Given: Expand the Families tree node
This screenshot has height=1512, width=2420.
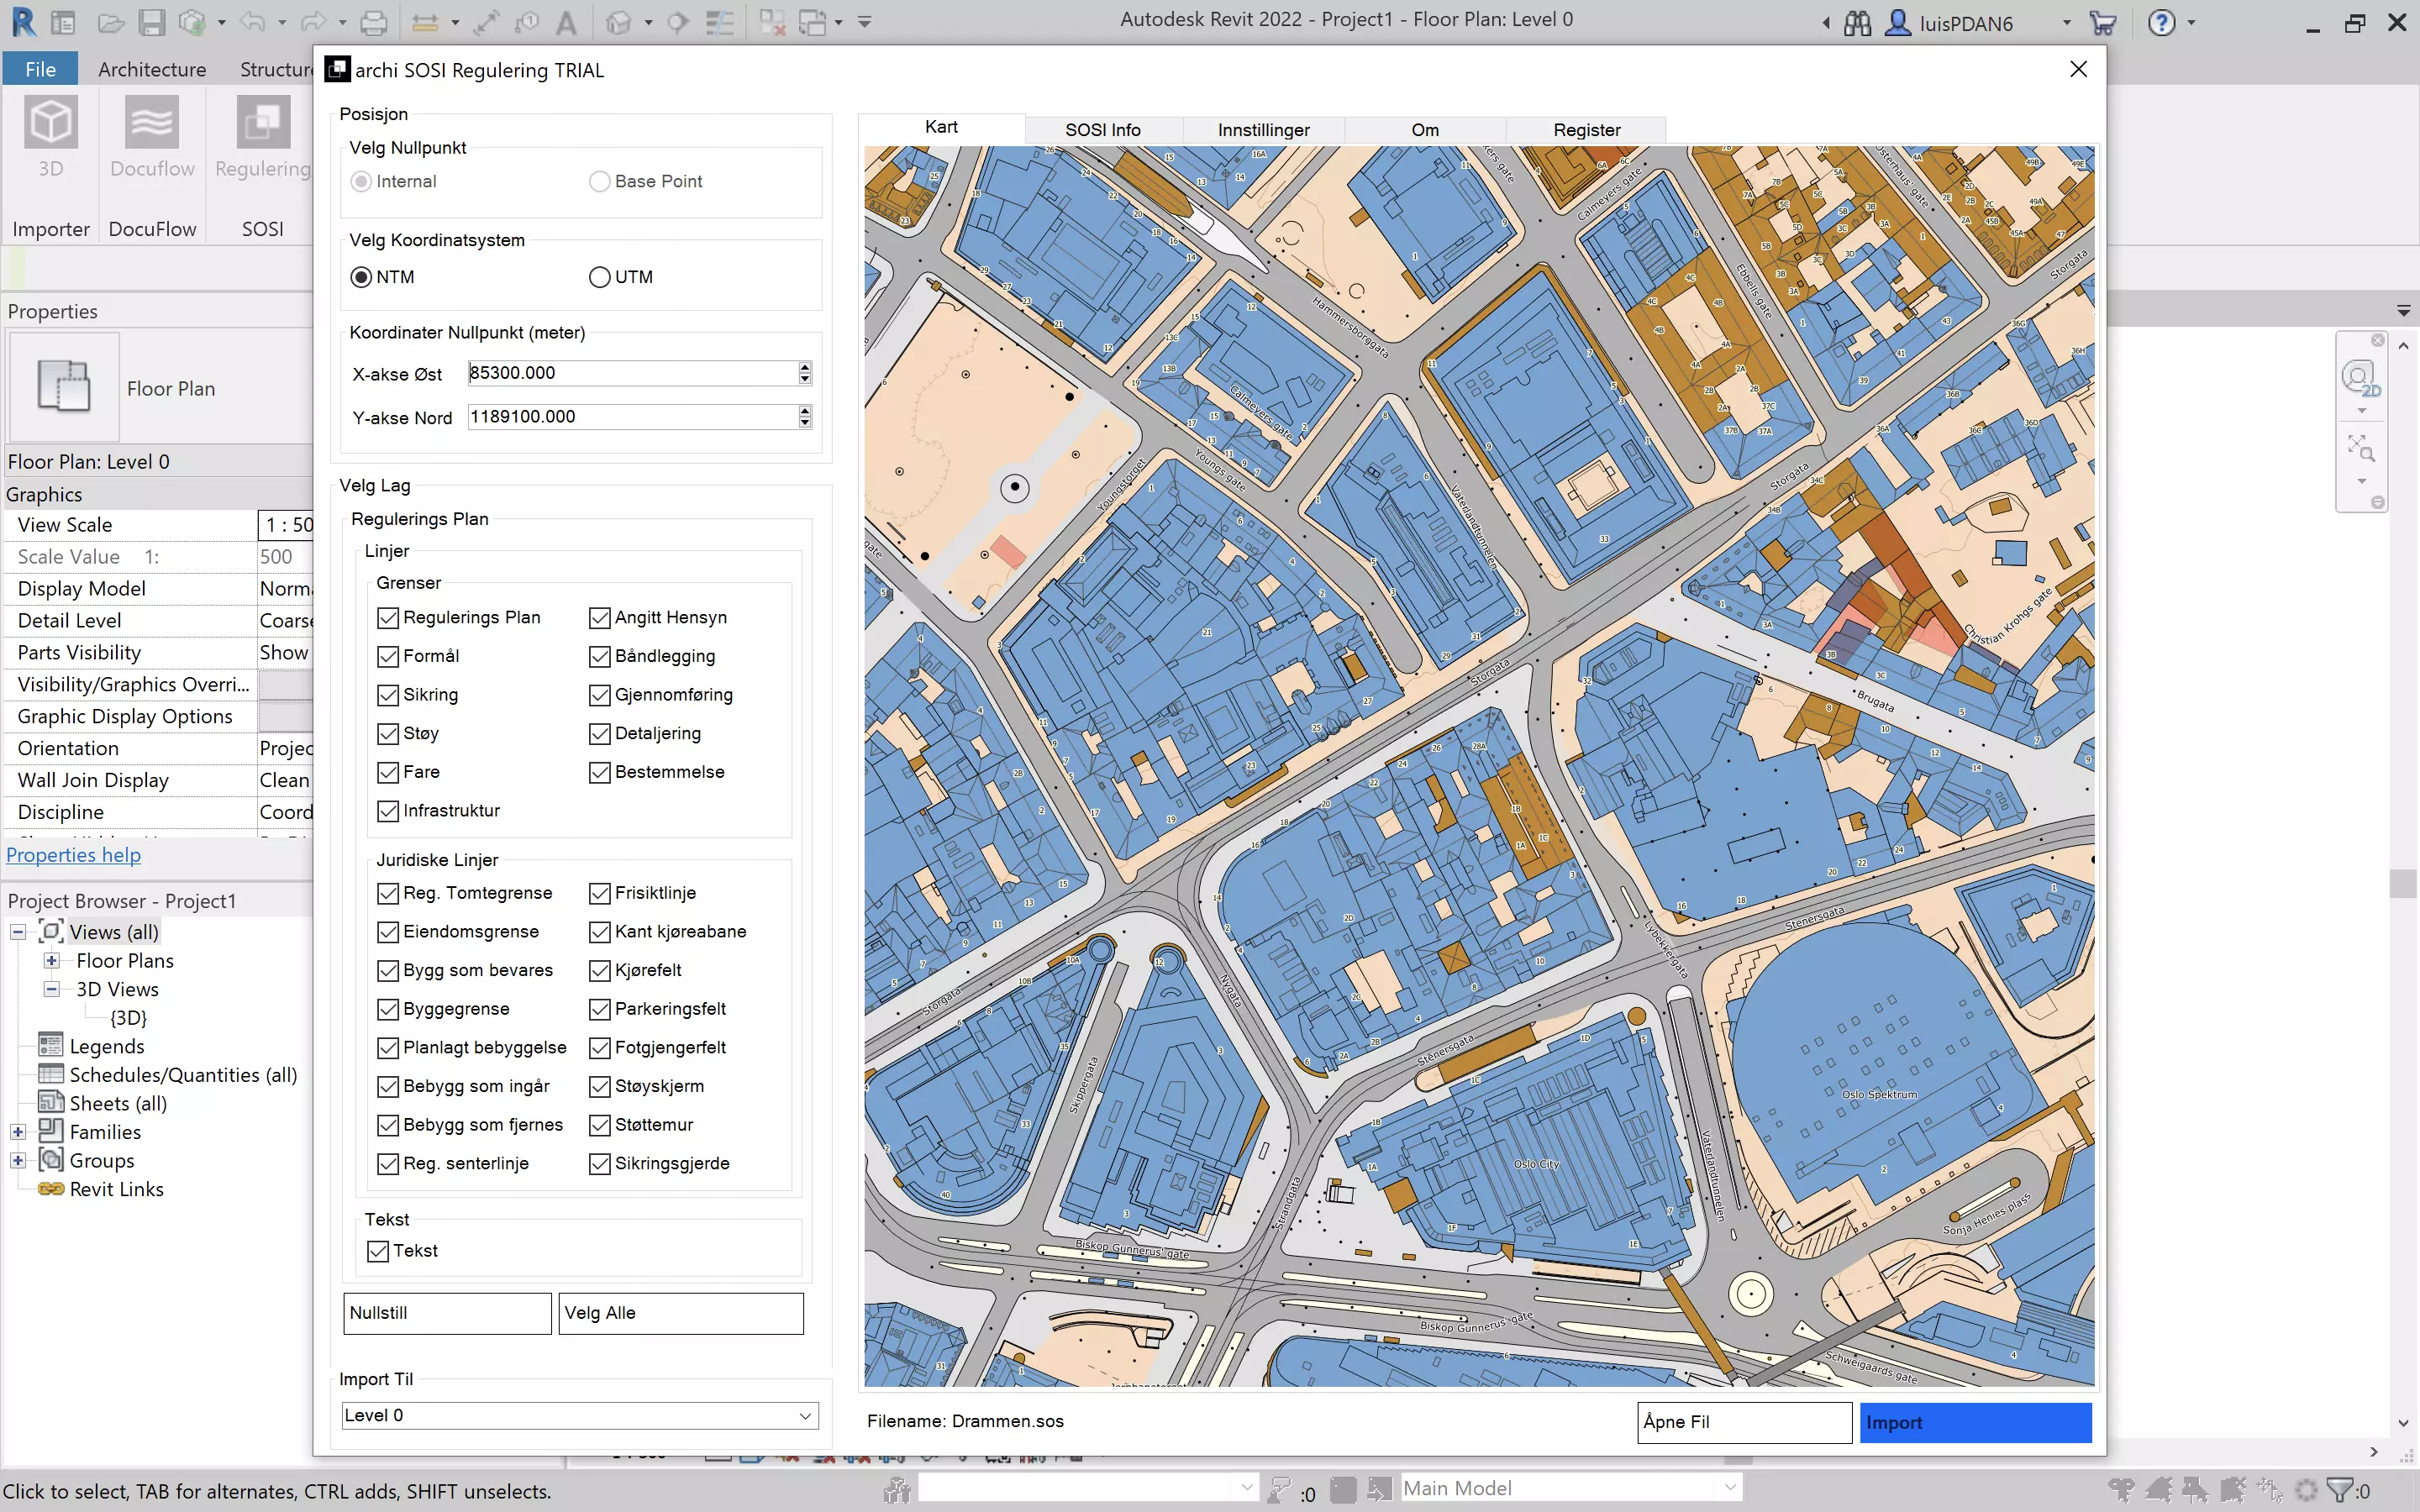Looking at the screenshot, I should pyautogui.click(x=18, y=1132).
